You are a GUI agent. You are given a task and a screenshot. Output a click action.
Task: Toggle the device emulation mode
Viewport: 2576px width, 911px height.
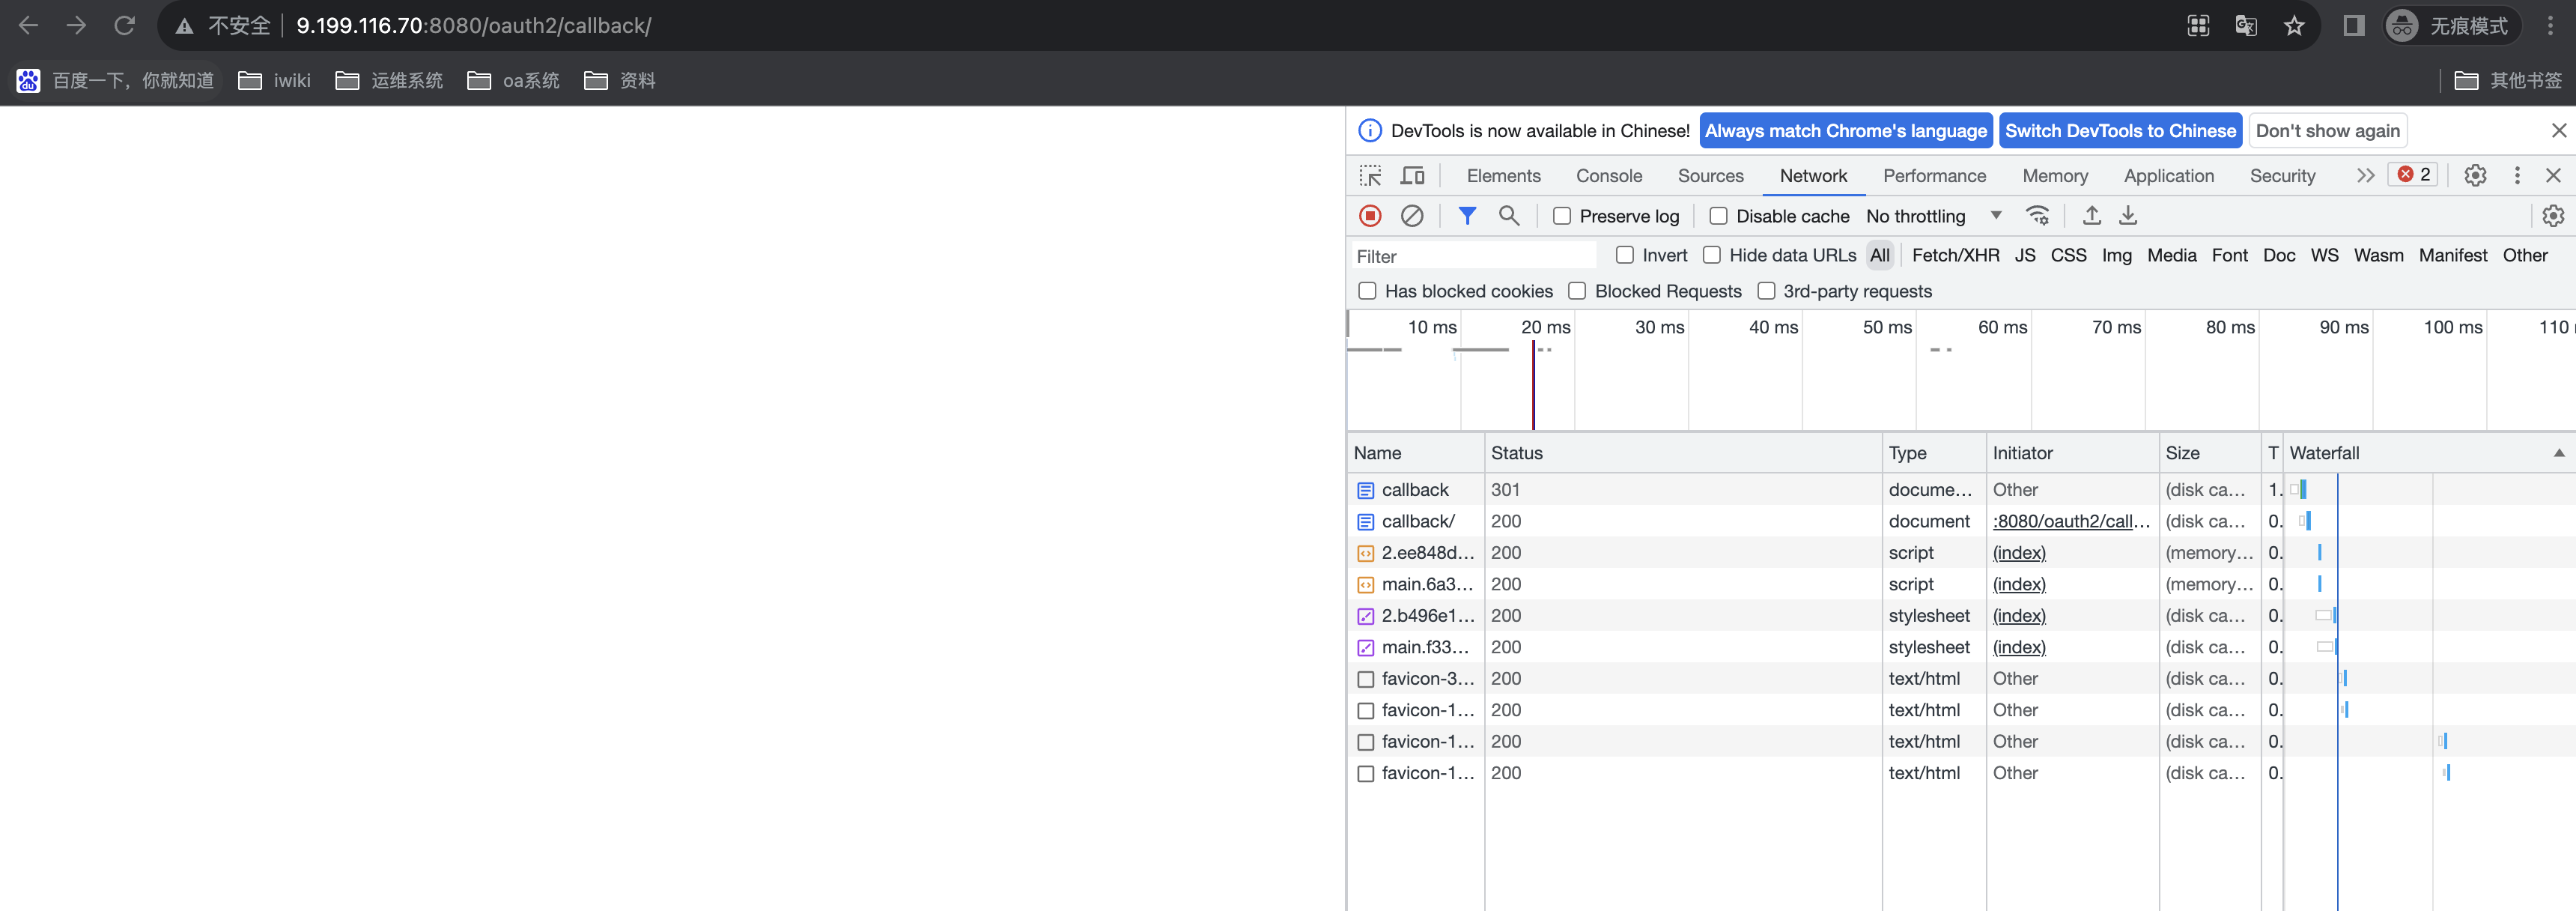tap(1412, 175)
